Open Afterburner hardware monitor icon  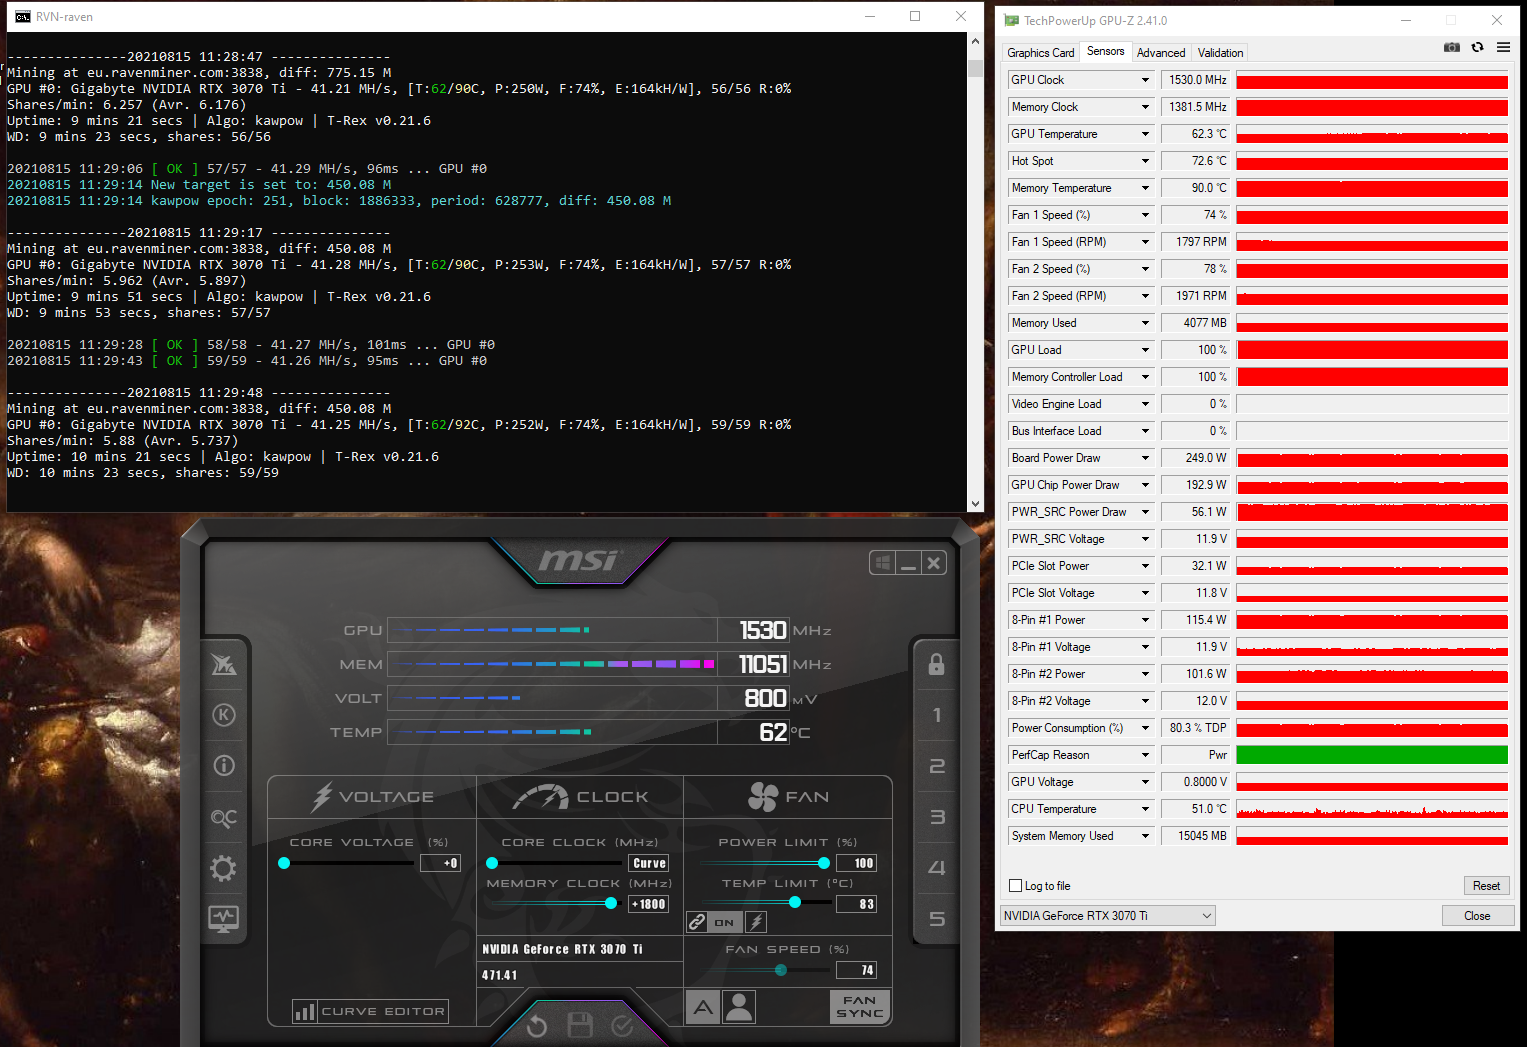coord(224,918)
